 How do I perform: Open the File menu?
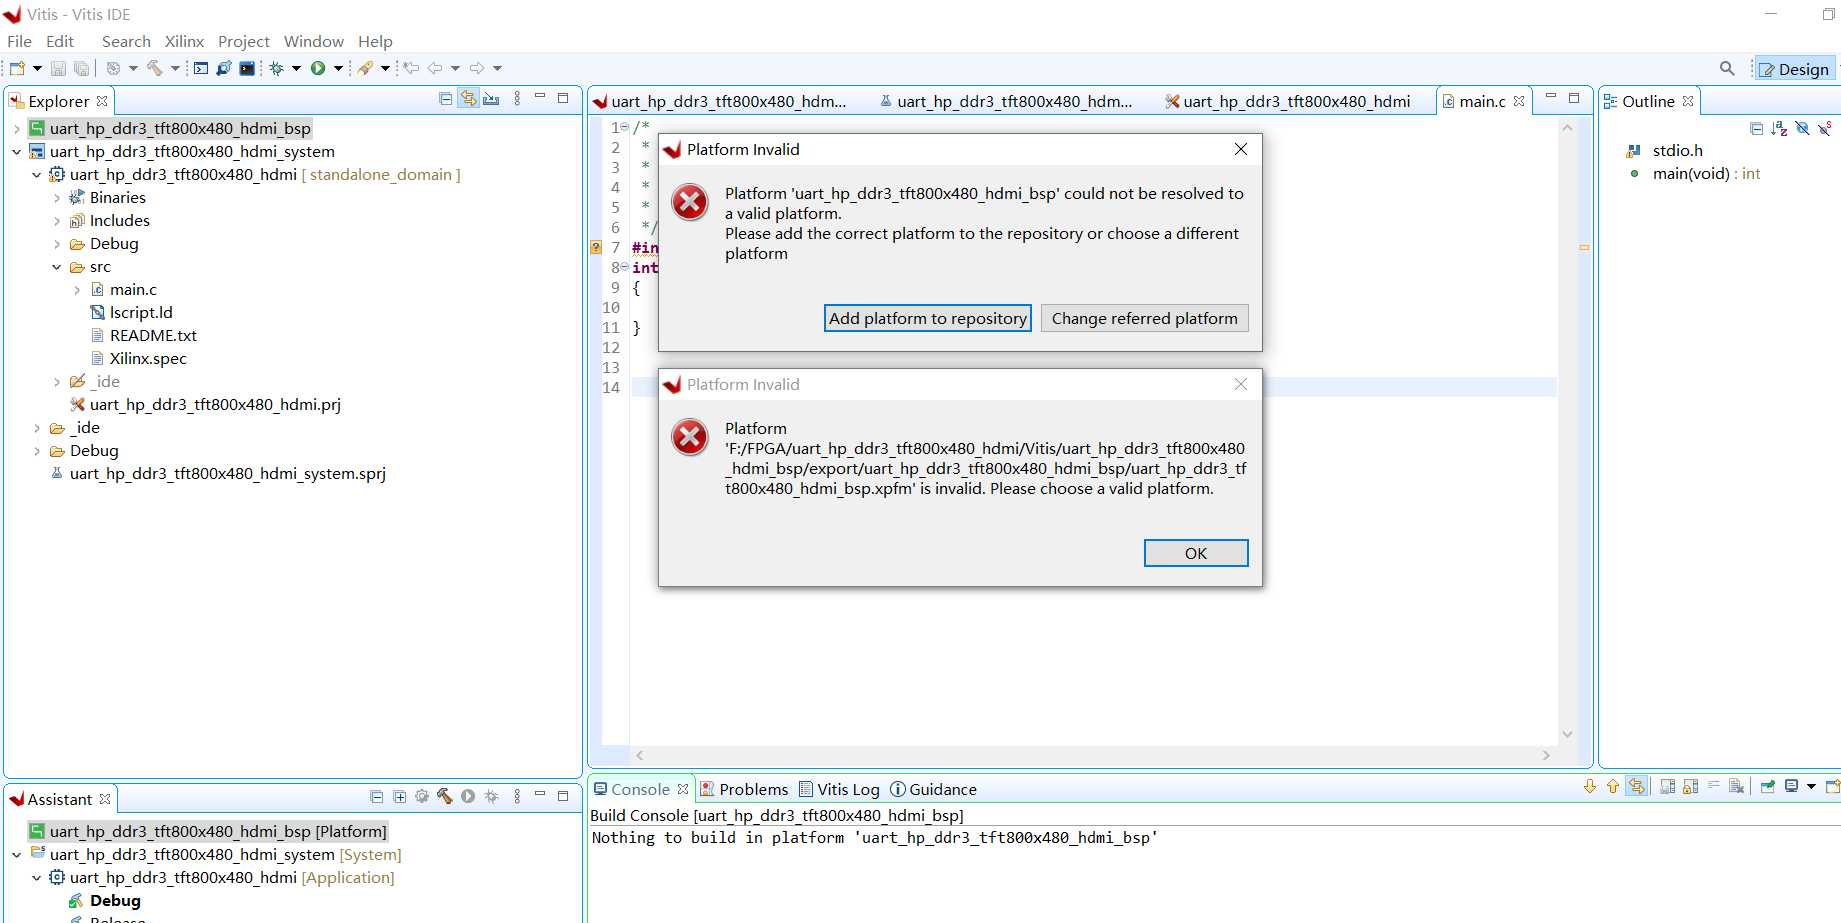[19, 41]
